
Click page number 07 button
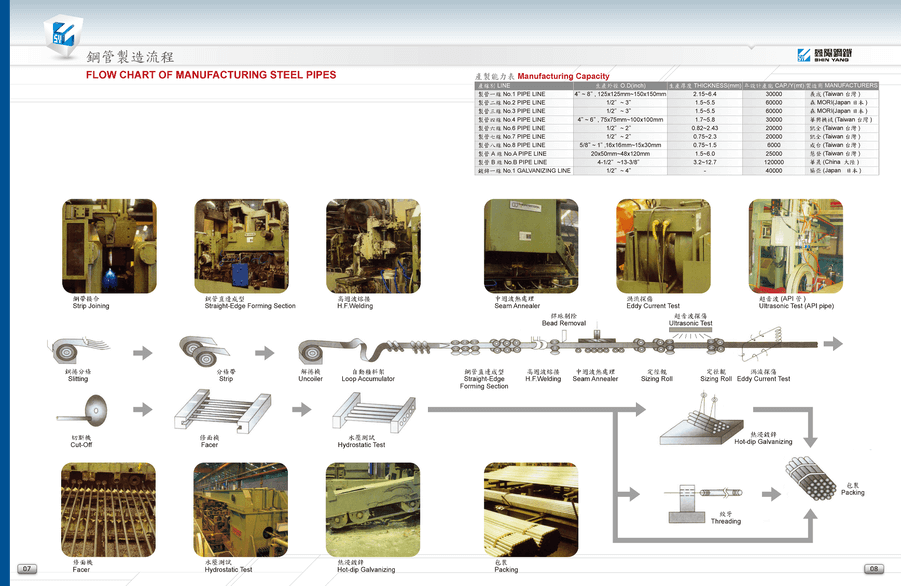point(27,569)
